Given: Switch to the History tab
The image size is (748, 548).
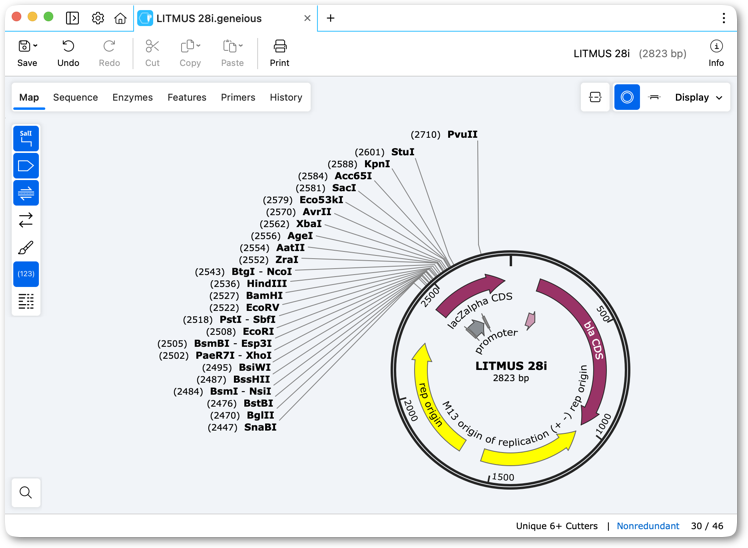Looking at the screenshot, I should click(x=286, y=97).
